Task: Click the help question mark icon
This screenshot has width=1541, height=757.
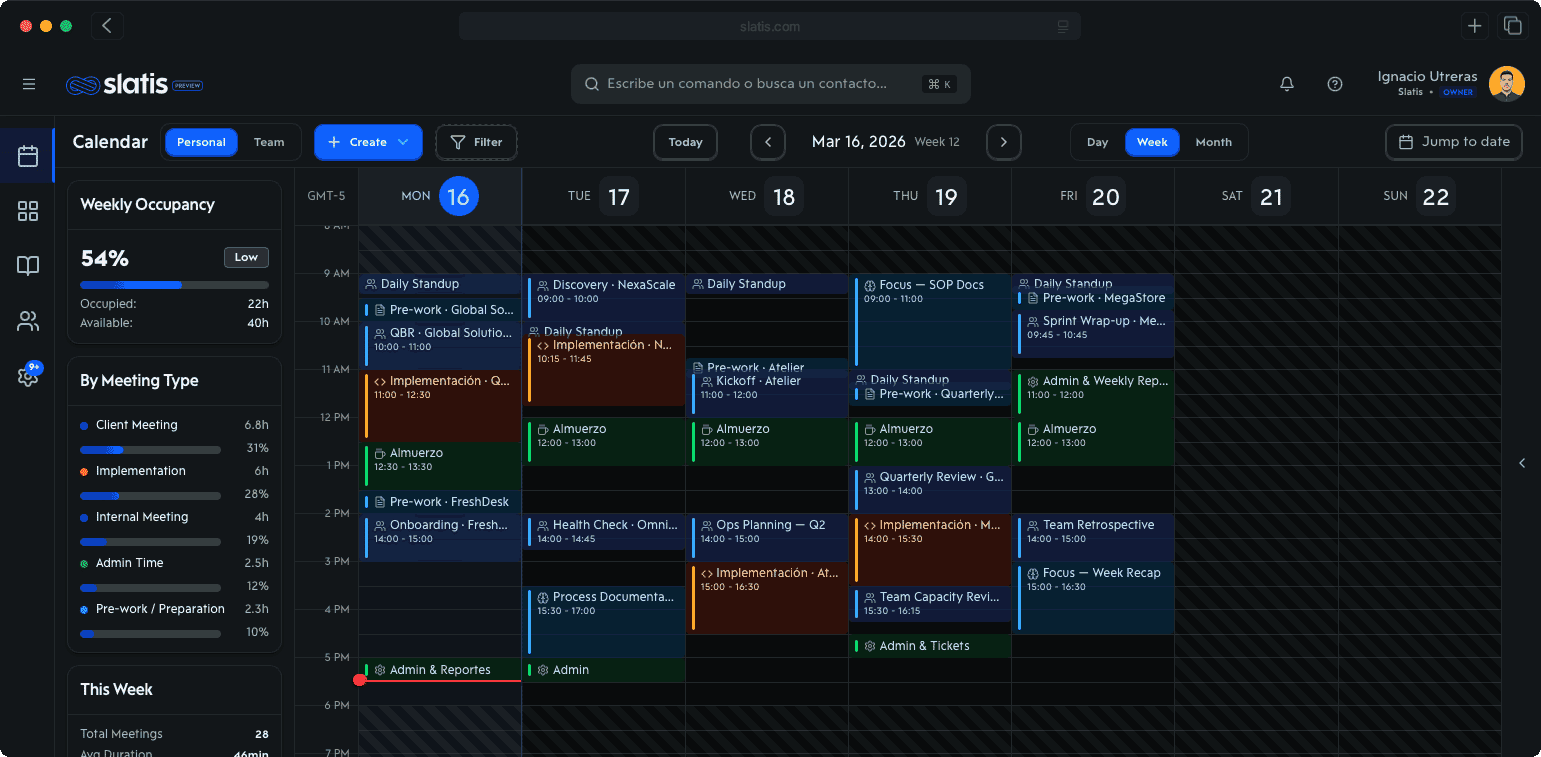Action: pyautogui.click(x=1335, y=84)
